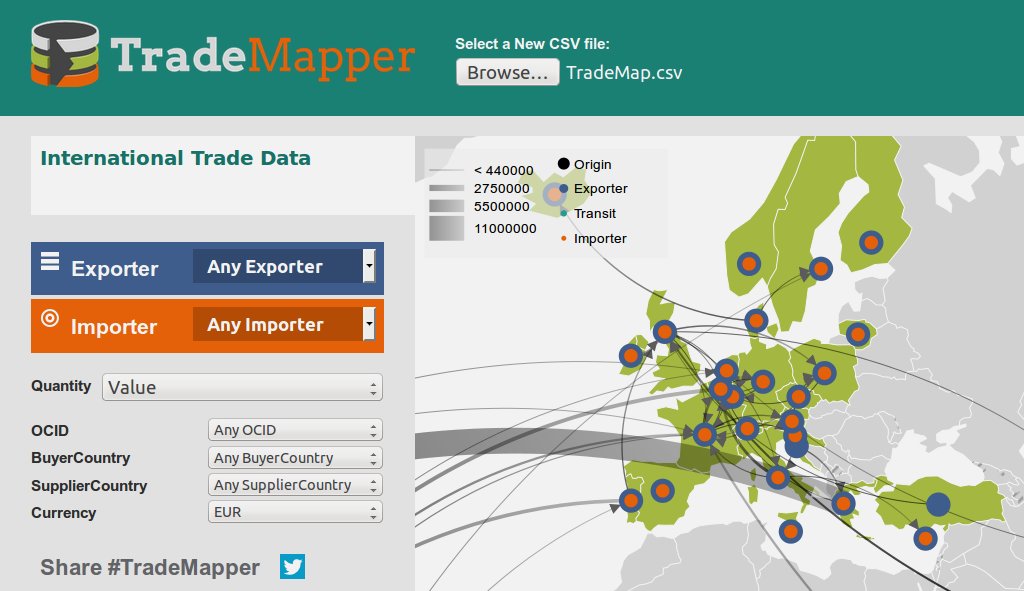Screen dimensions: 1024x591
Task: Select the trade marker on Cyprus
Action: (925, 539)
